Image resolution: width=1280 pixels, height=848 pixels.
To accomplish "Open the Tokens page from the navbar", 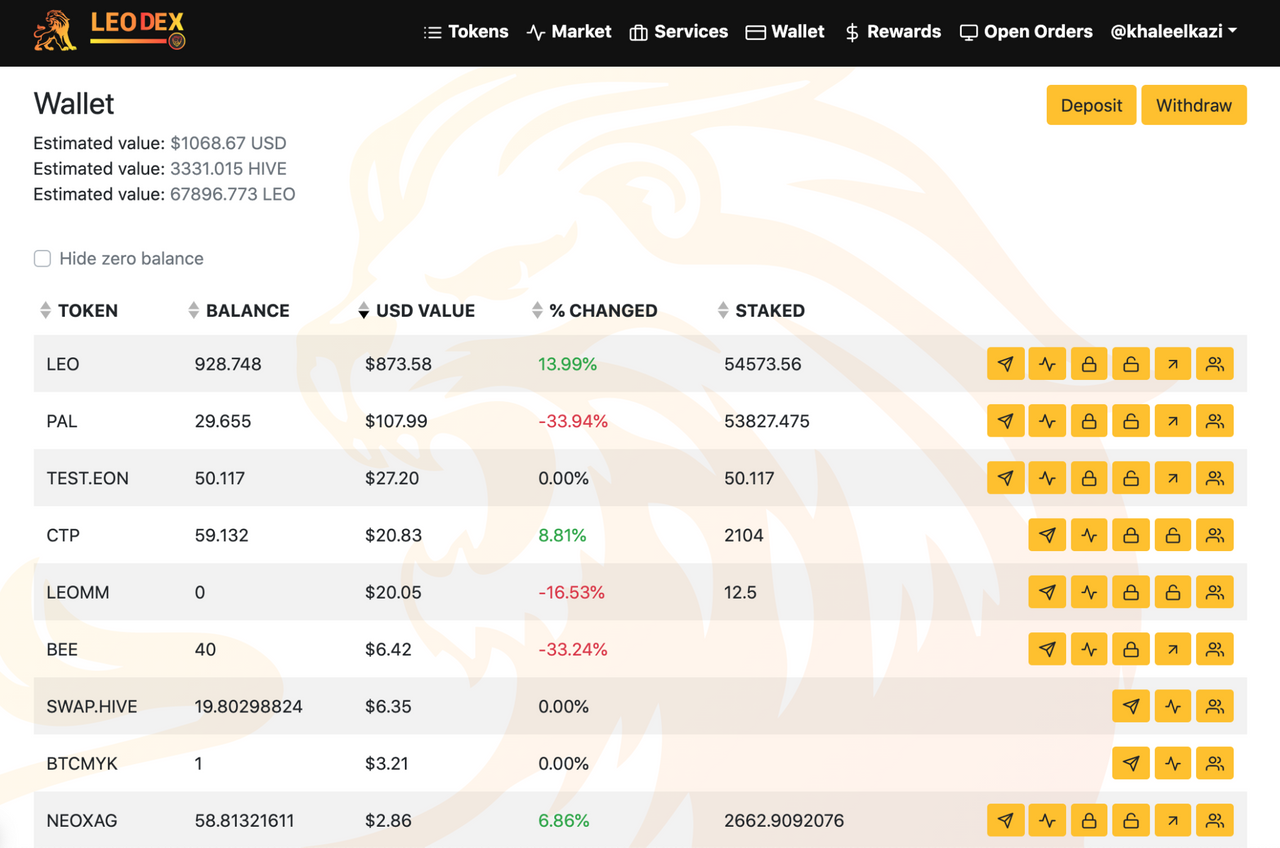I will point(466,31).
